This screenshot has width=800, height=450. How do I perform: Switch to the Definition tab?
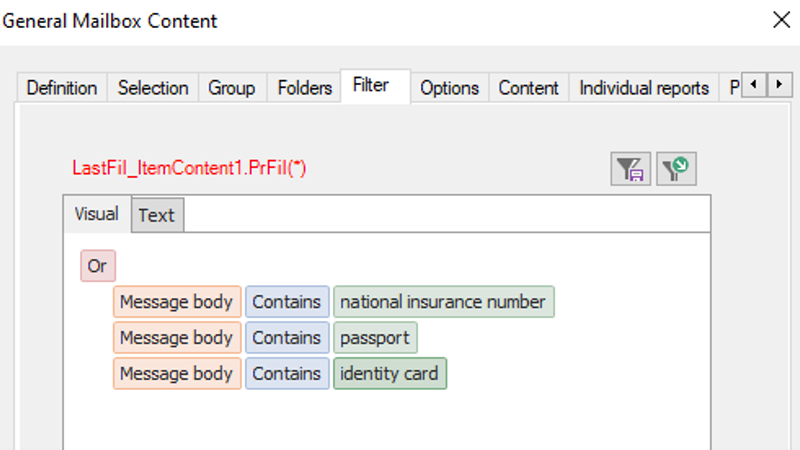(62, 88)
